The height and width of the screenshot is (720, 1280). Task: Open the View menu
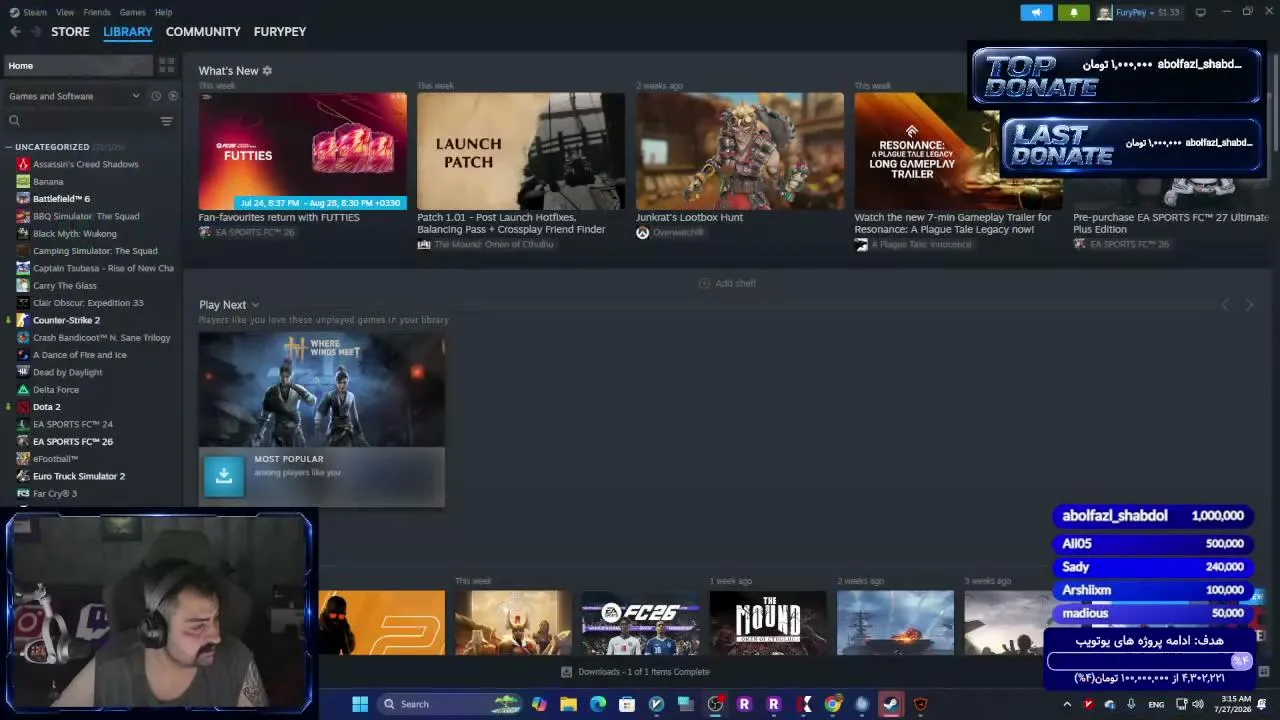65,12
